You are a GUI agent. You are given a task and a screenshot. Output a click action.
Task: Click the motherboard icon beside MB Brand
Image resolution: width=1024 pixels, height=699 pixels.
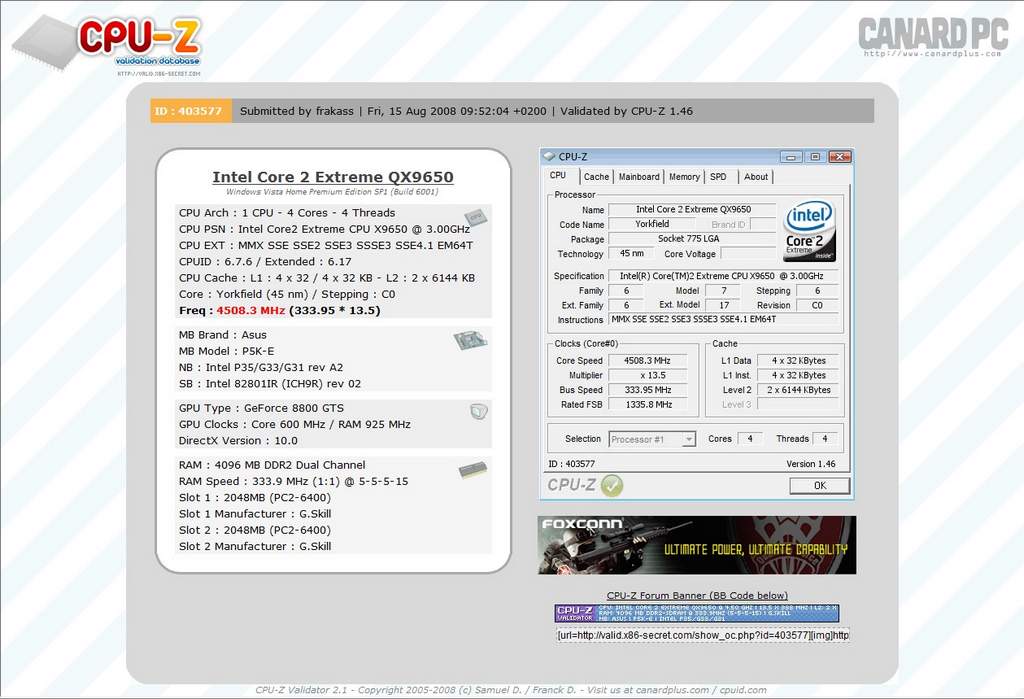(x=472, y=340)
